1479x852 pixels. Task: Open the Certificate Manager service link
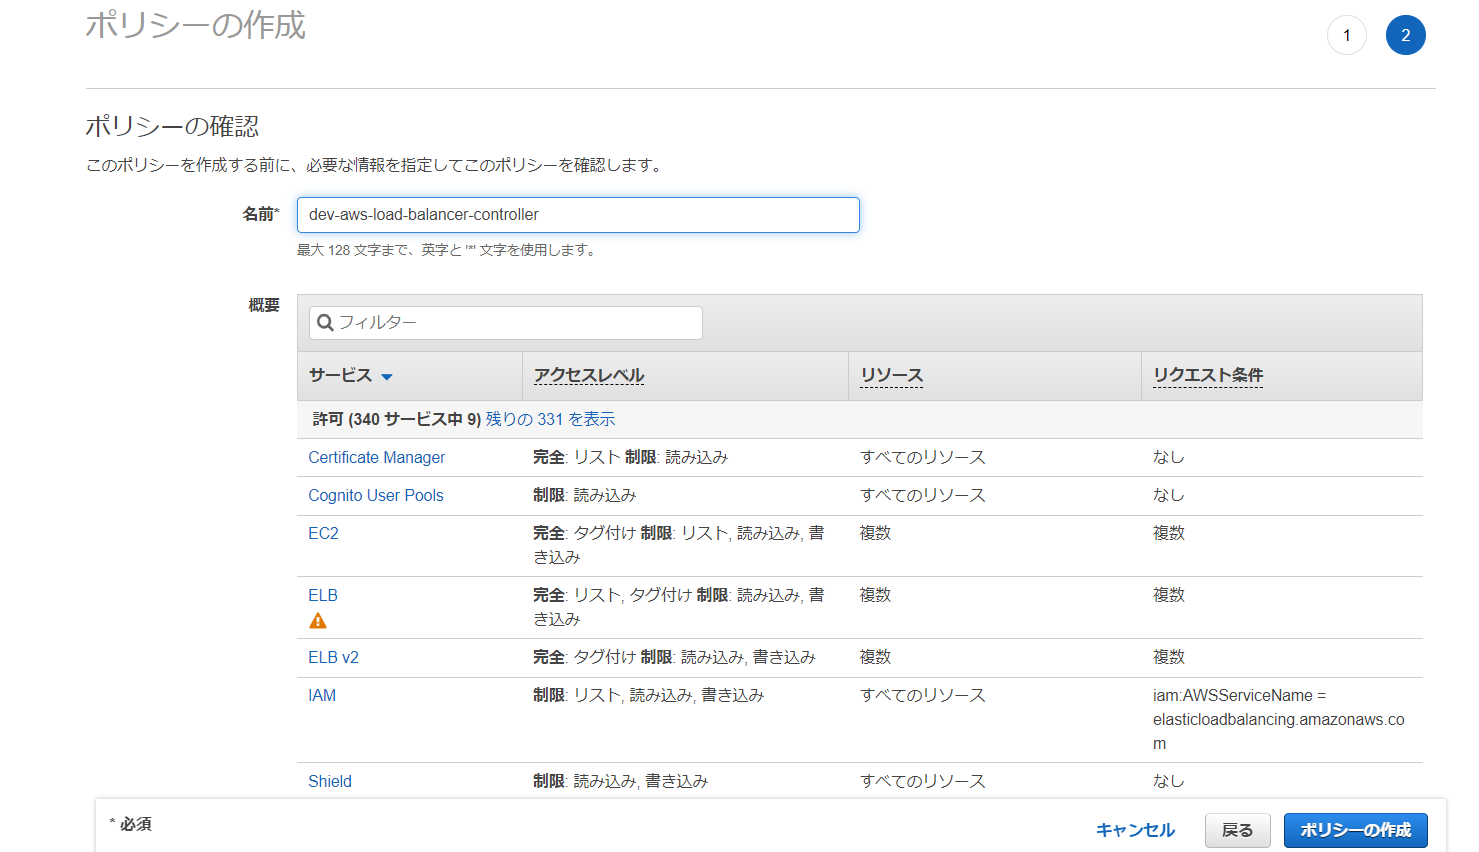[376, 457]
